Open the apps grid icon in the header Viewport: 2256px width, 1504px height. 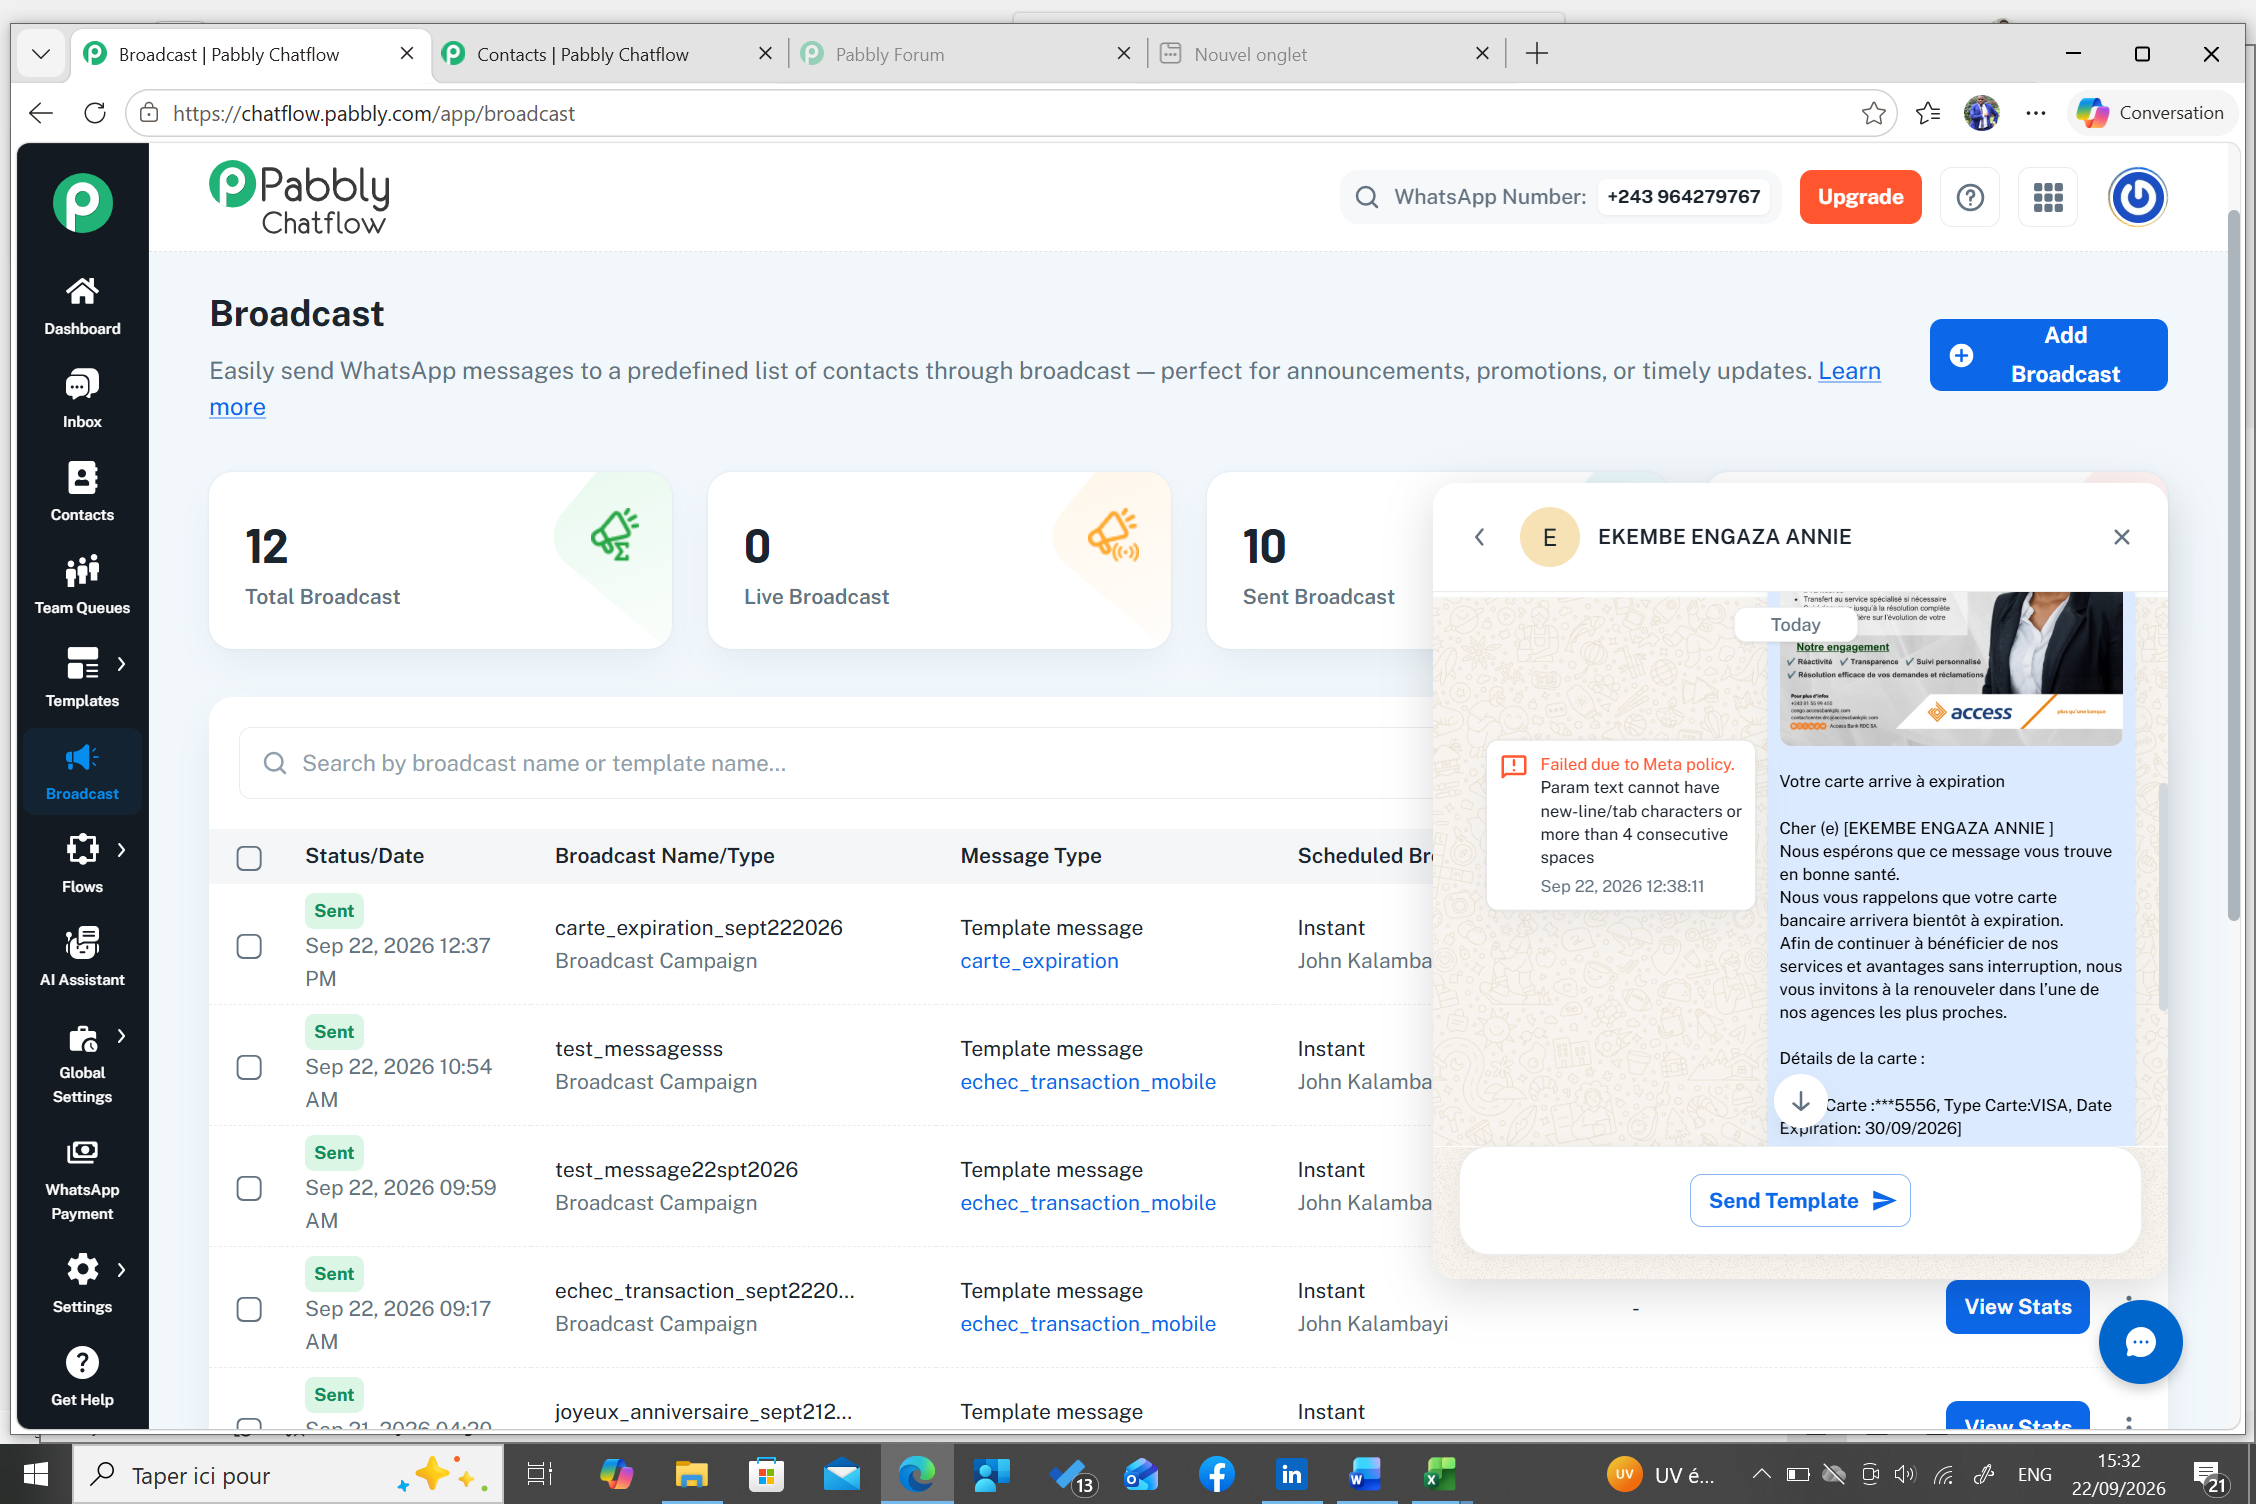[2048, 197]
